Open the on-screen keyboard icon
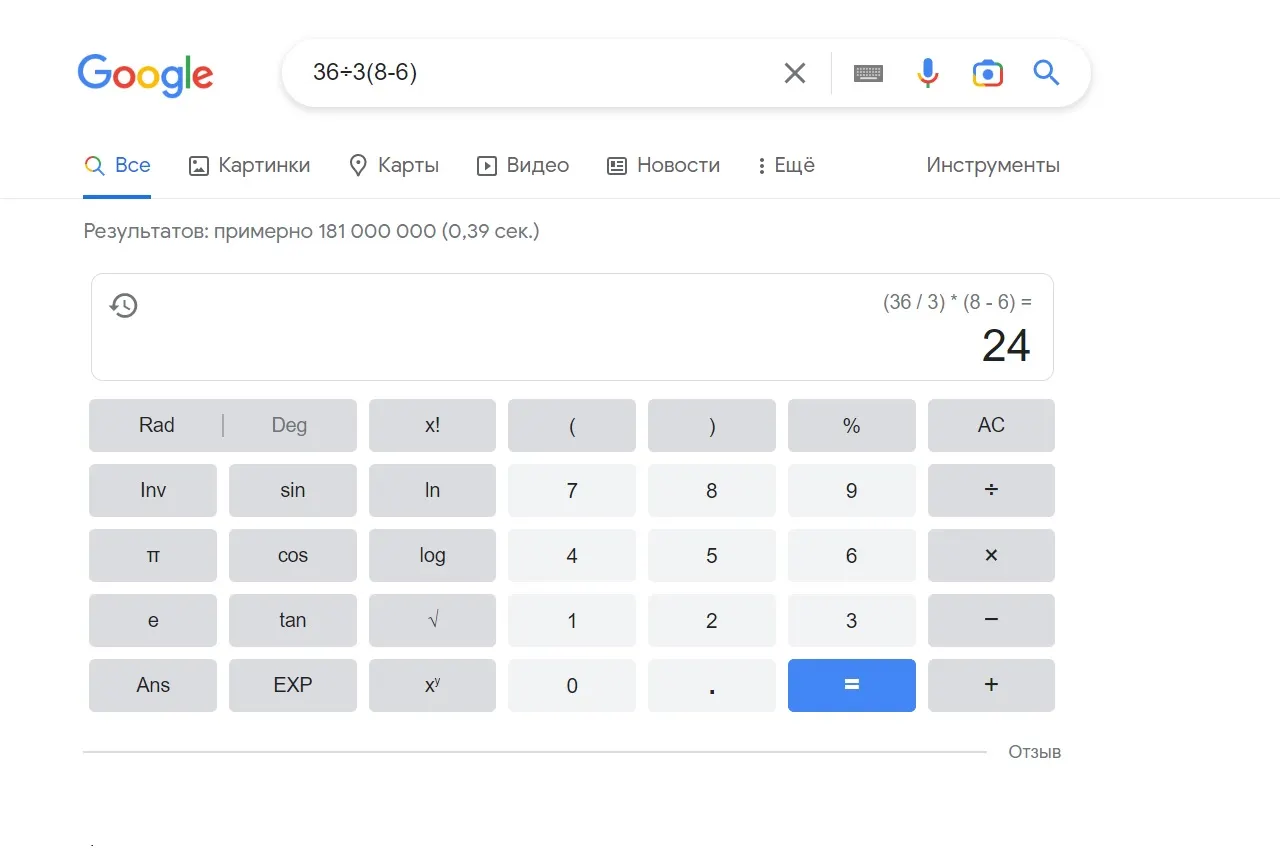Viewport: 1280px width, 853px height. [868, 73]
